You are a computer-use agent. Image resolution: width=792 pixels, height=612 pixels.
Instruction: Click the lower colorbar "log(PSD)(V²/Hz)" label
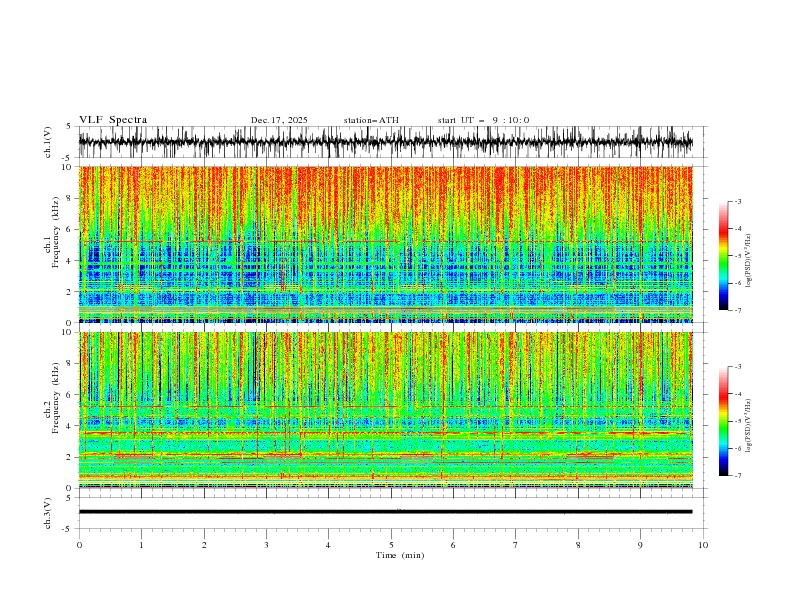(x=748, y=425)
